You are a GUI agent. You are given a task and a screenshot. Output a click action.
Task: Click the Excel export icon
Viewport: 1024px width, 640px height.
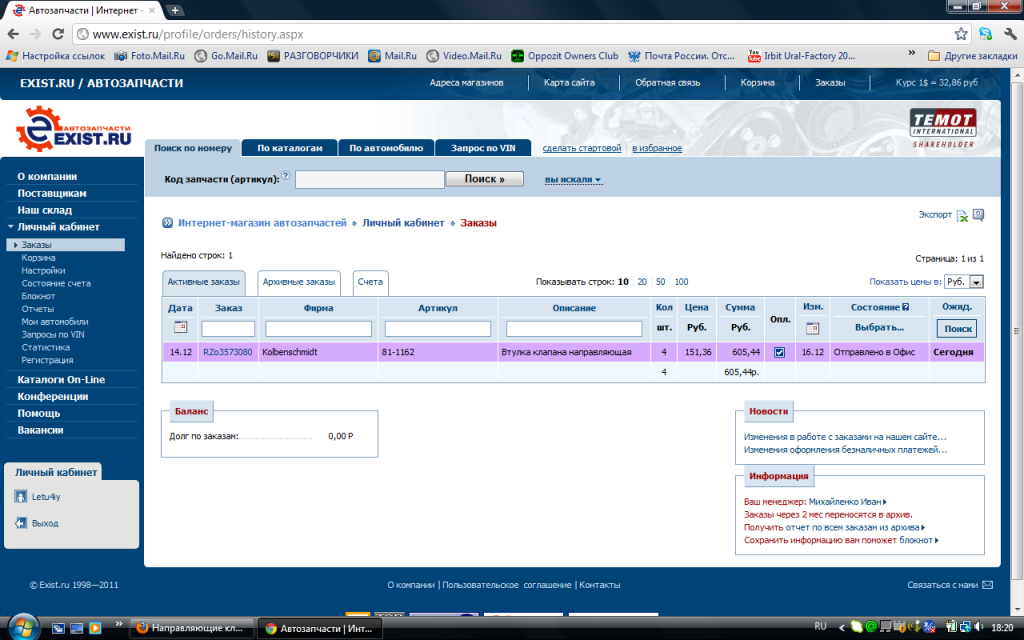(x=962, y=215)
